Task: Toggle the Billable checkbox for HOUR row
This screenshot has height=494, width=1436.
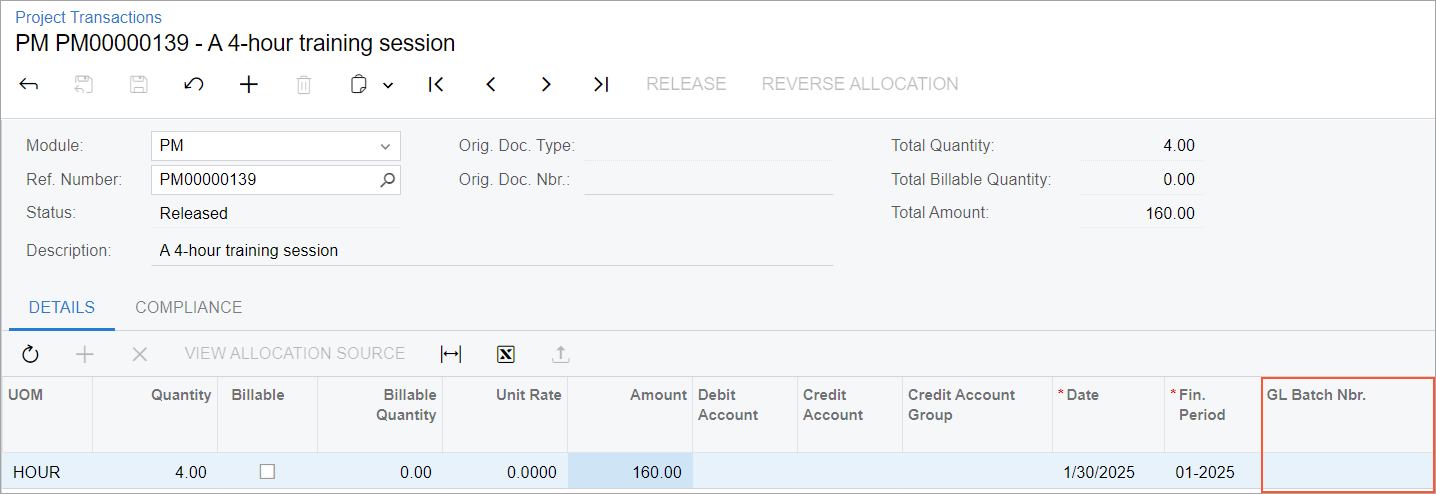Action: (x=267, y=472)
